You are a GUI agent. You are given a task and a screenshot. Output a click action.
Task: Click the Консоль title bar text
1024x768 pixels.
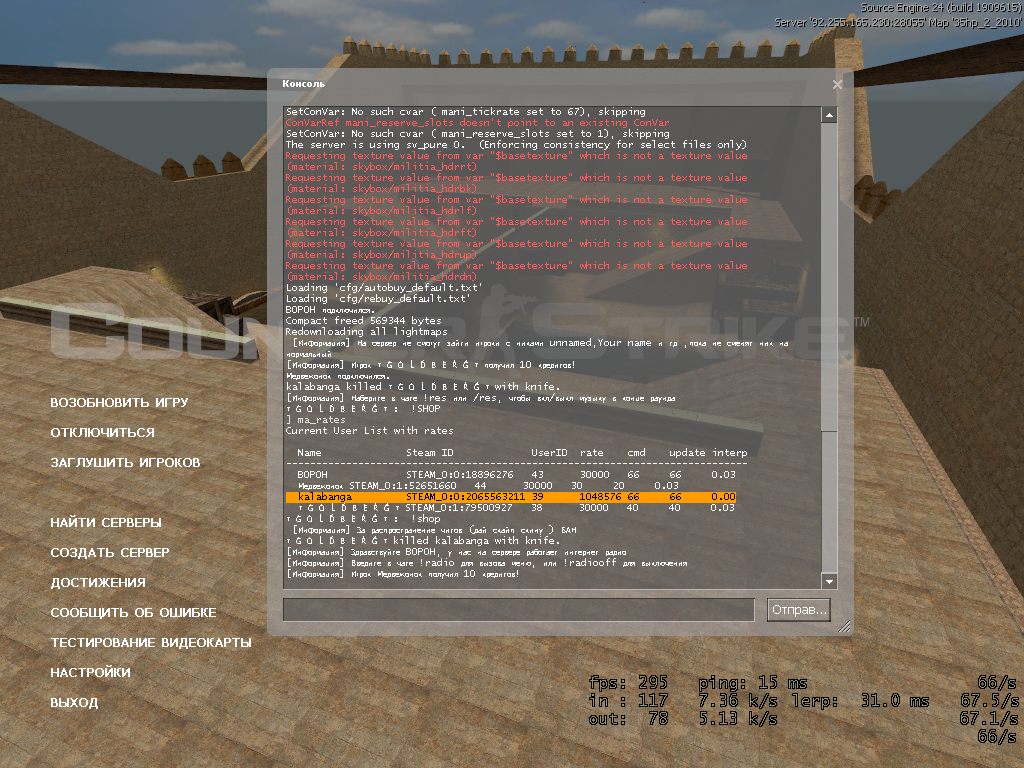(303, 84)
